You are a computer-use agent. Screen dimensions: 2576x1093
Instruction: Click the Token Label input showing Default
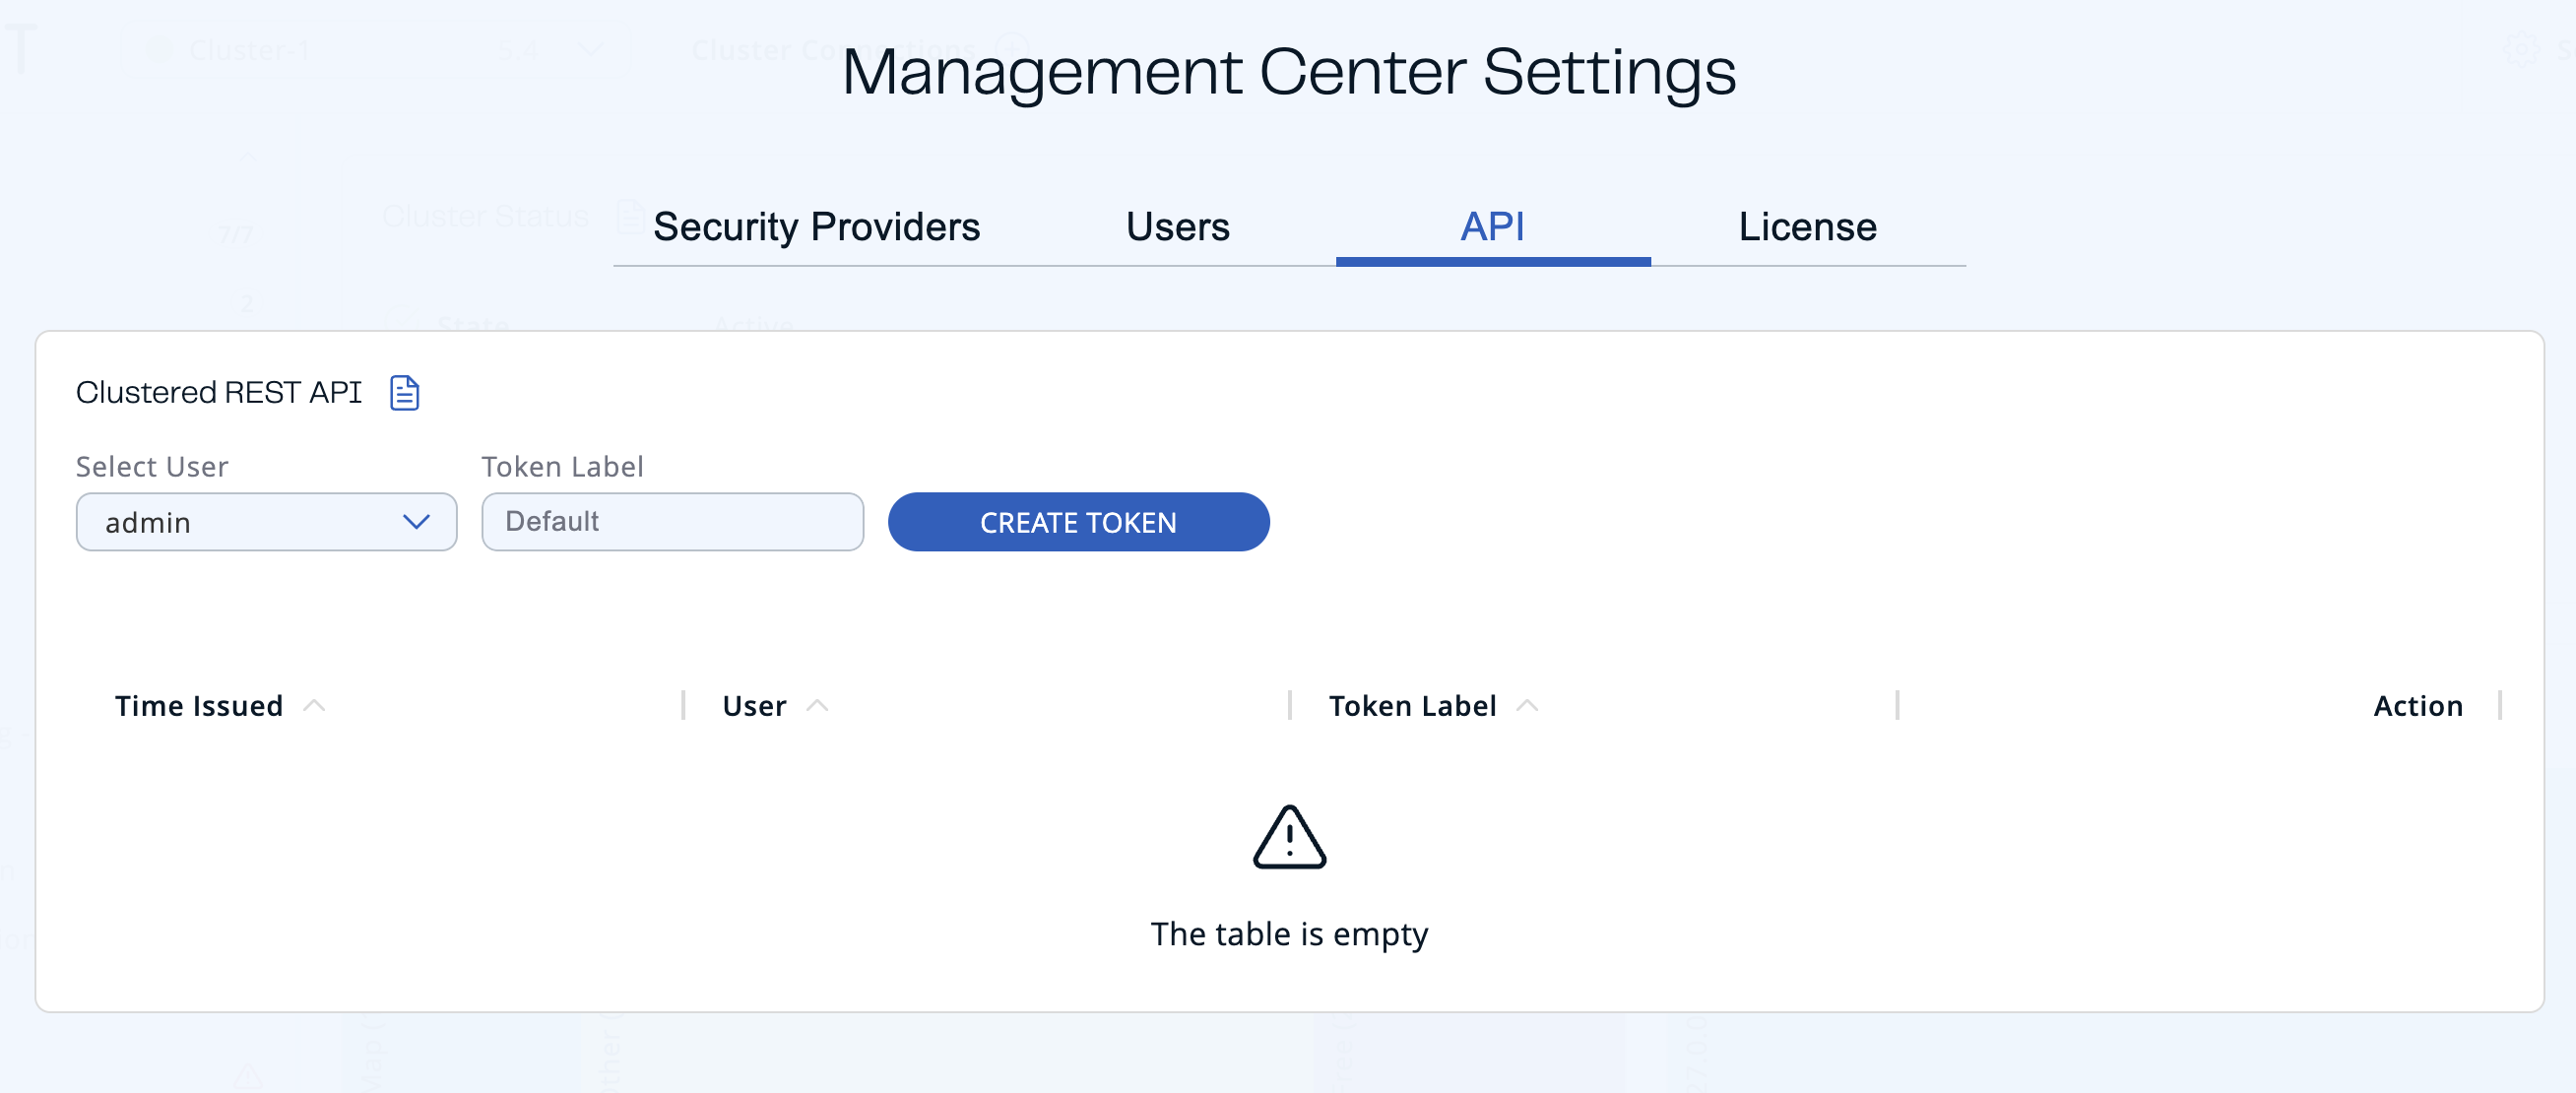pyautogui.click(x=672, y=521)
